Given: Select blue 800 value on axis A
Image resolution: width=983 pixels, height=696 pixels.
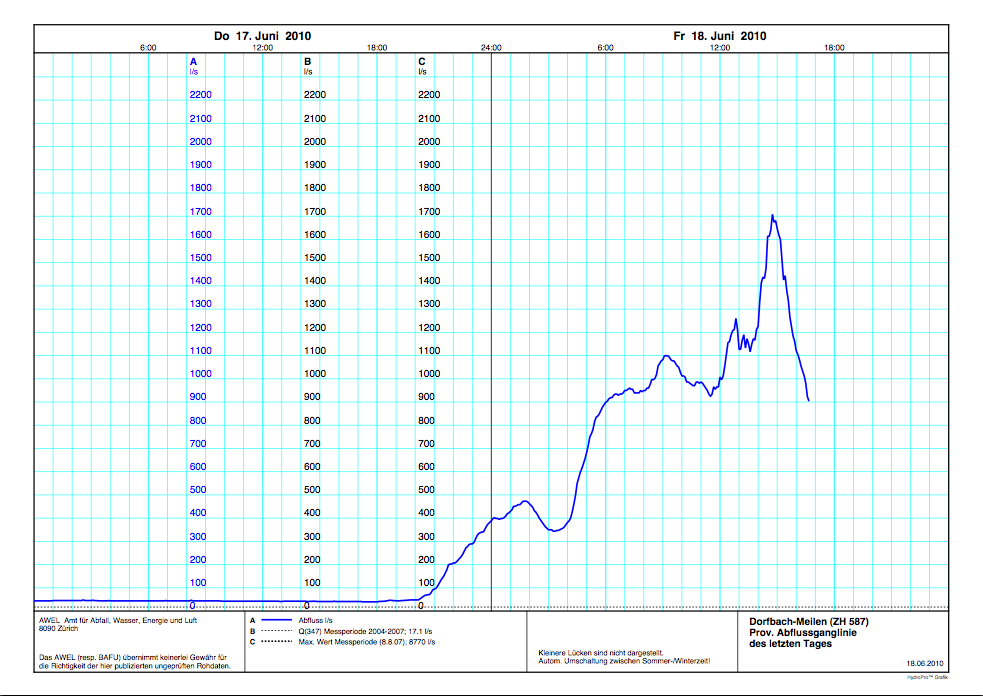Looking at the screenshot, I should tap(198, 421).
